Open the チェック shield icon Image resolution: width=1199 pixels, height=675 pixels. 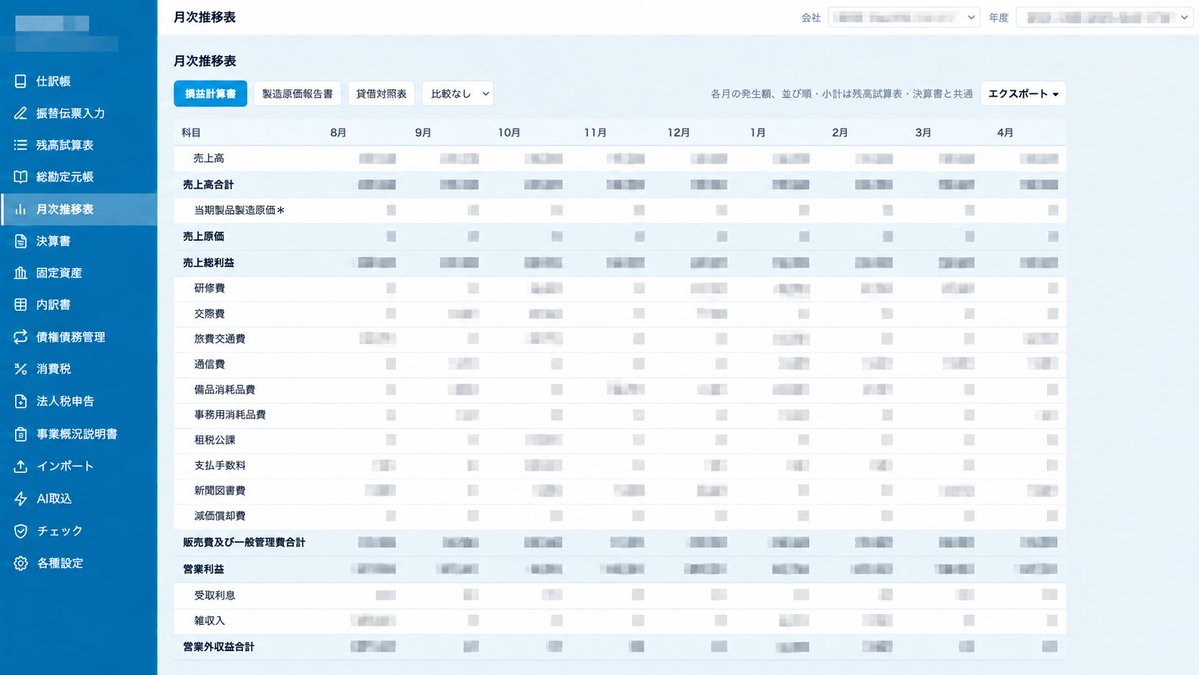pos(21,531)
